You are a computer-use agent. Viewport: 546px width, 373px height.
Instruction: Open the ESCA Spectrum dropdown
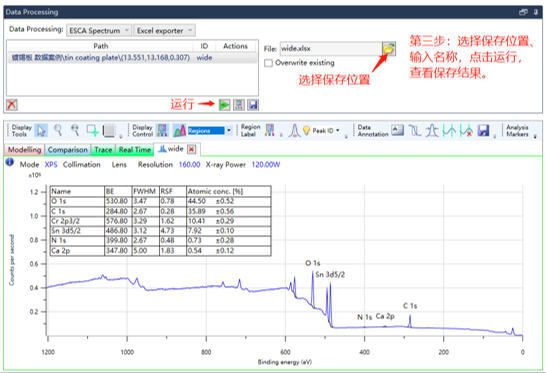99,31
